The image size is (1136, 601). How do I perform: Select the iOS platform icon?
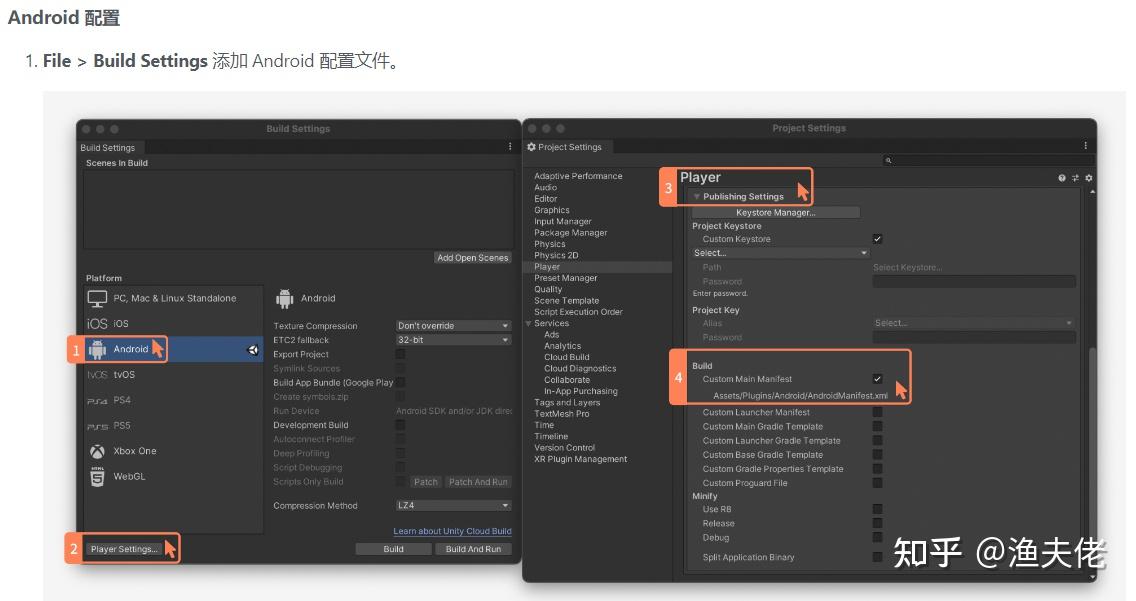(x=98, y=323)
